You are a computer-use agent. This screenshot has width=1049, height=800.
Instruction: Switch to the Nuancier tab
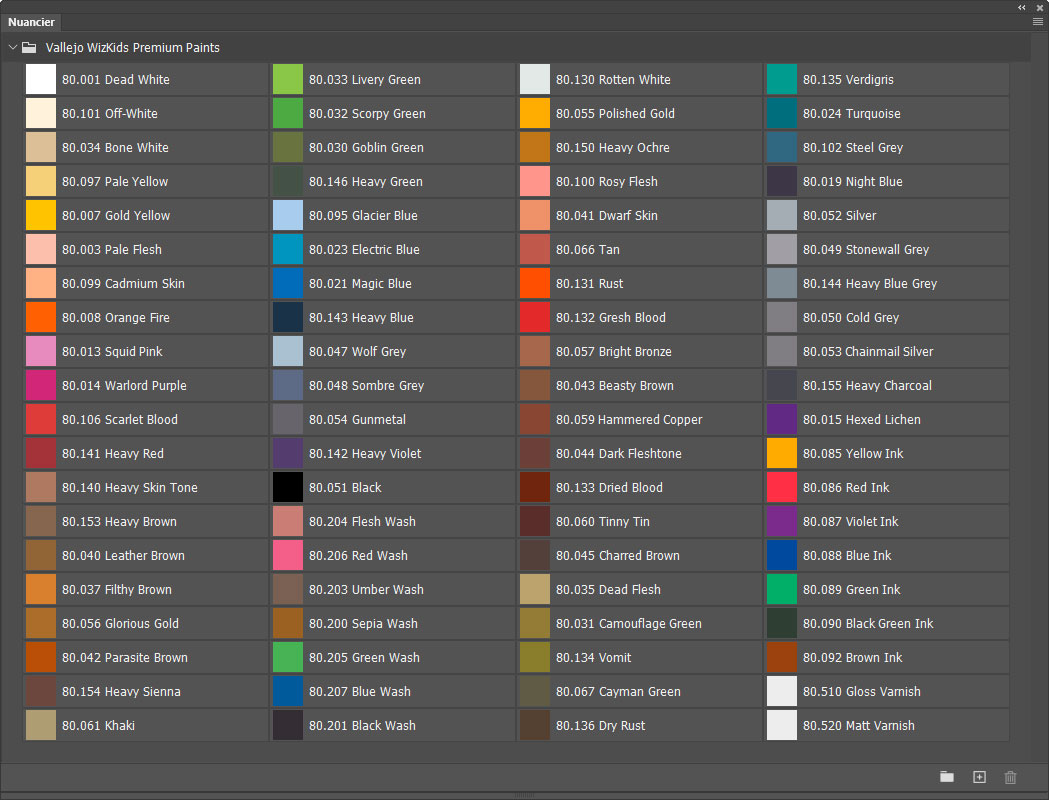(32, 22)
